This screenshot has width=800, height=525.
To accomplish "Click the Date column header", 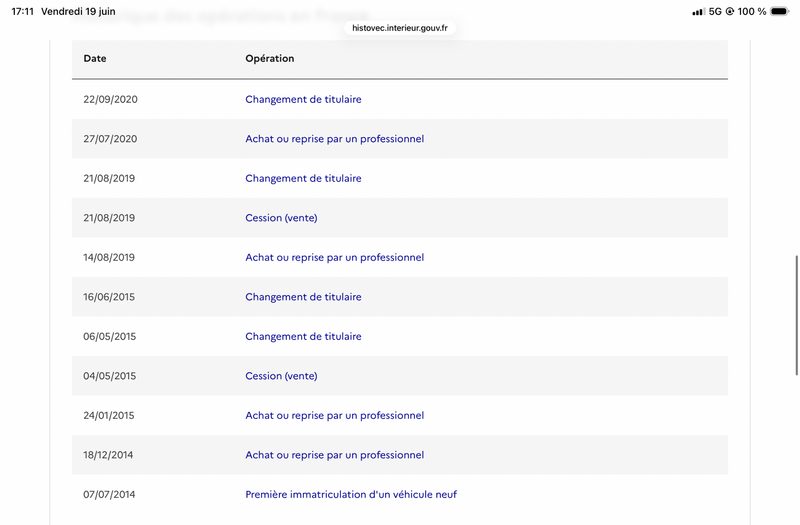I will coord(95,59).
